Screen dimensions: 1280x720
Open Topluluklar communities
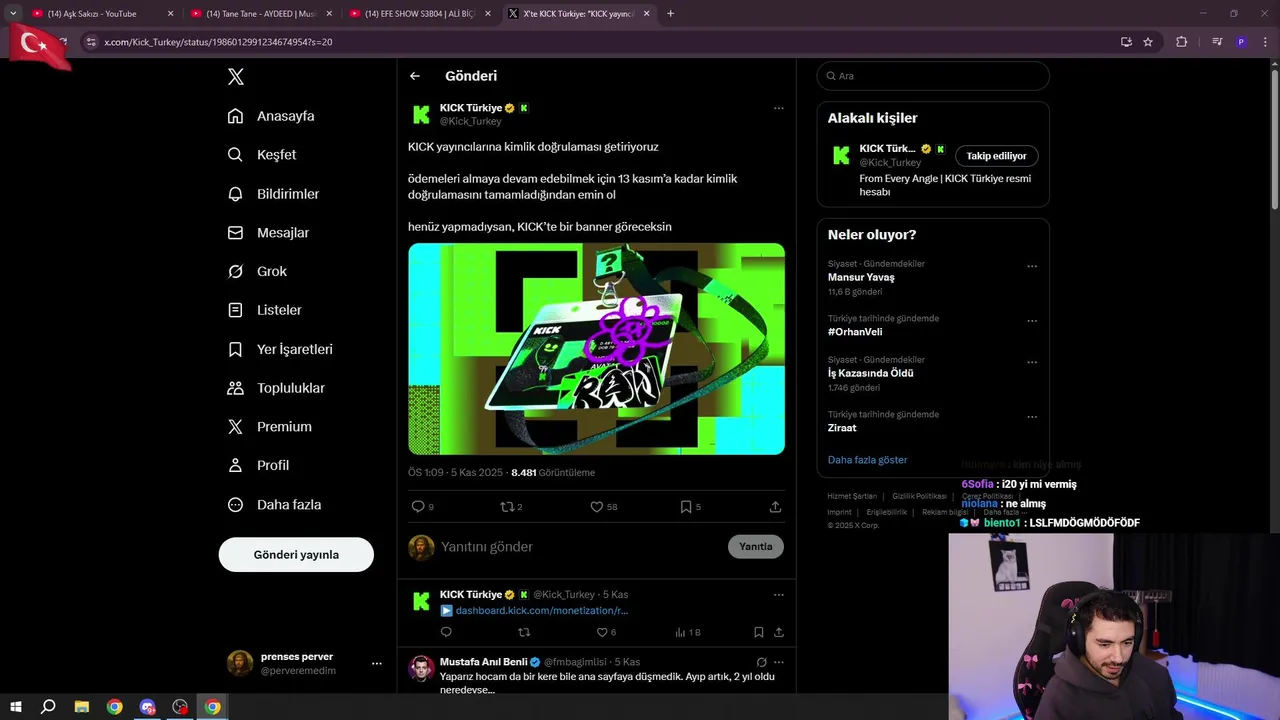pyautogui.click(x=276, y=388)
